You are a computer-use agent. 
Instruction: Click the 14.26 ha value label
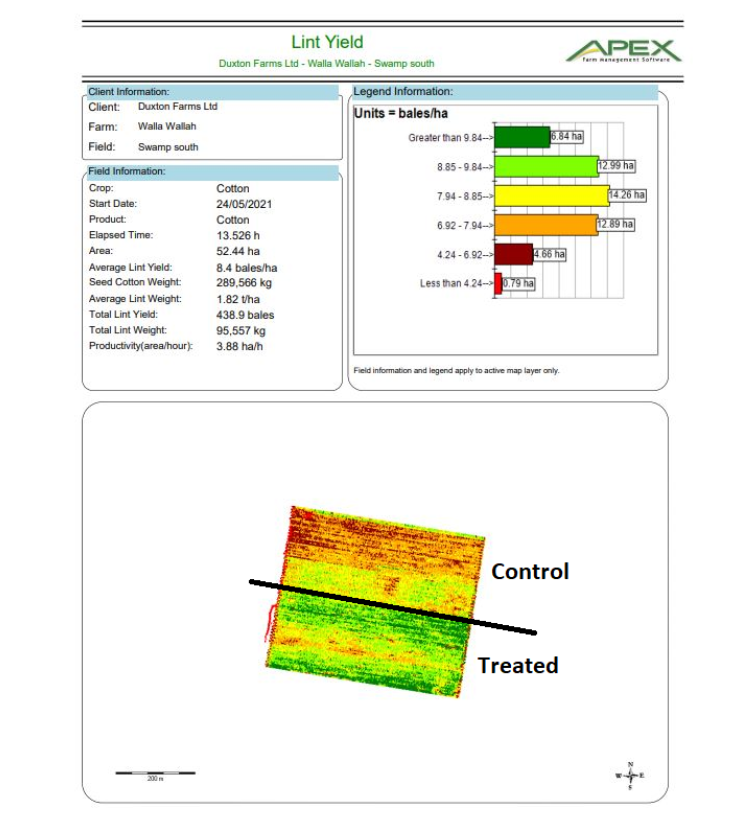click(627, 195)
